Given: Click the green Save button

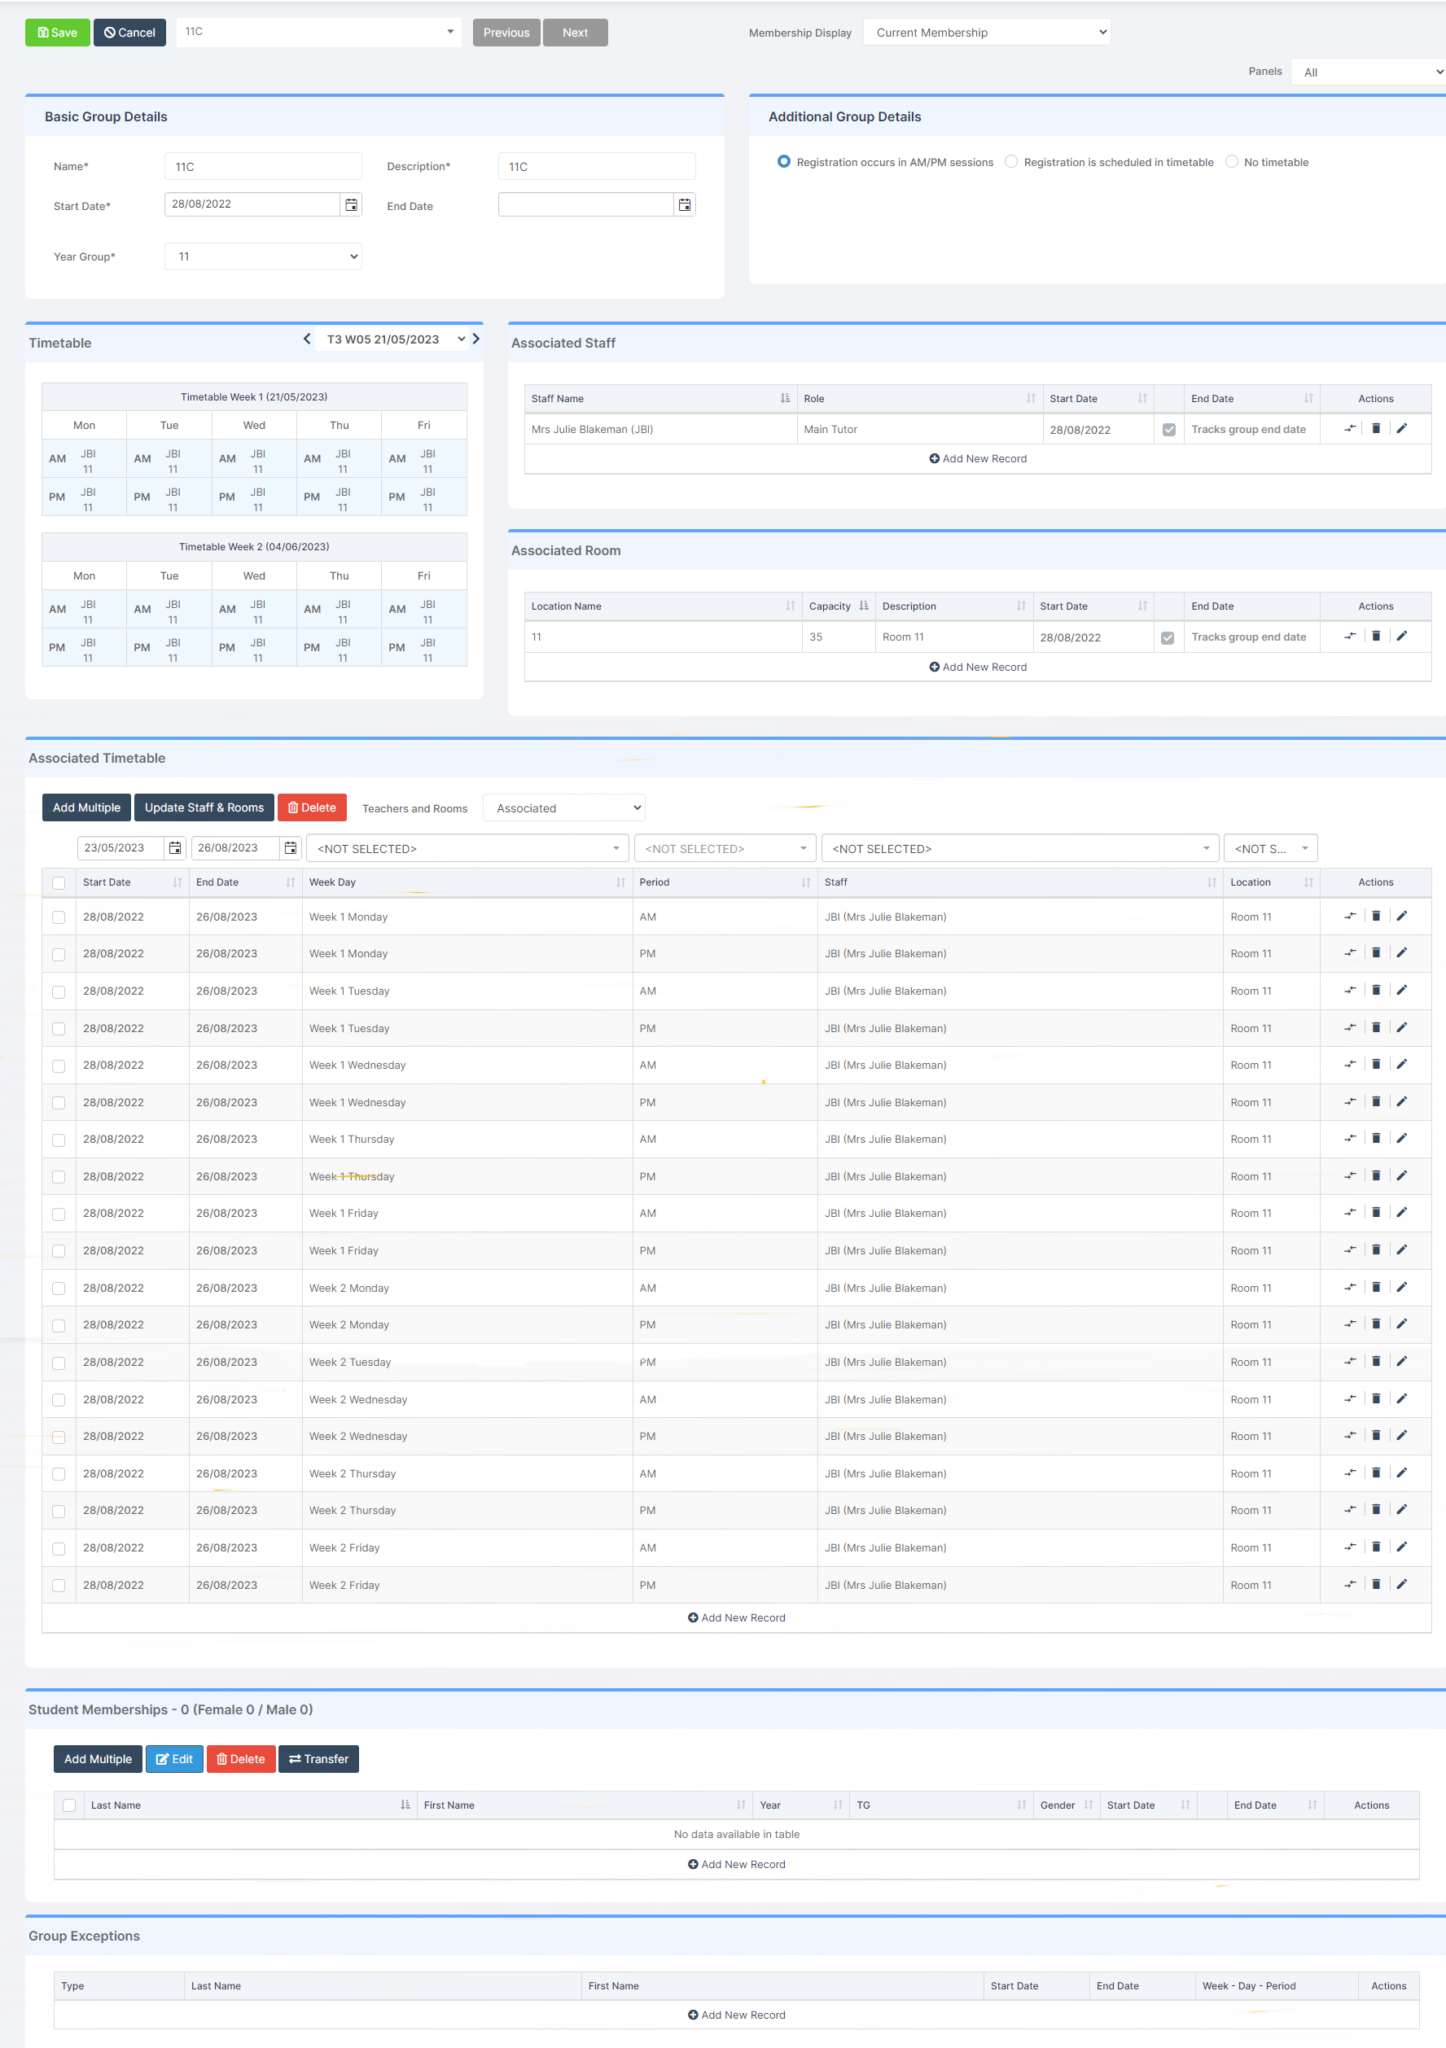Looking at the screenshot, I should pos(57,33).
